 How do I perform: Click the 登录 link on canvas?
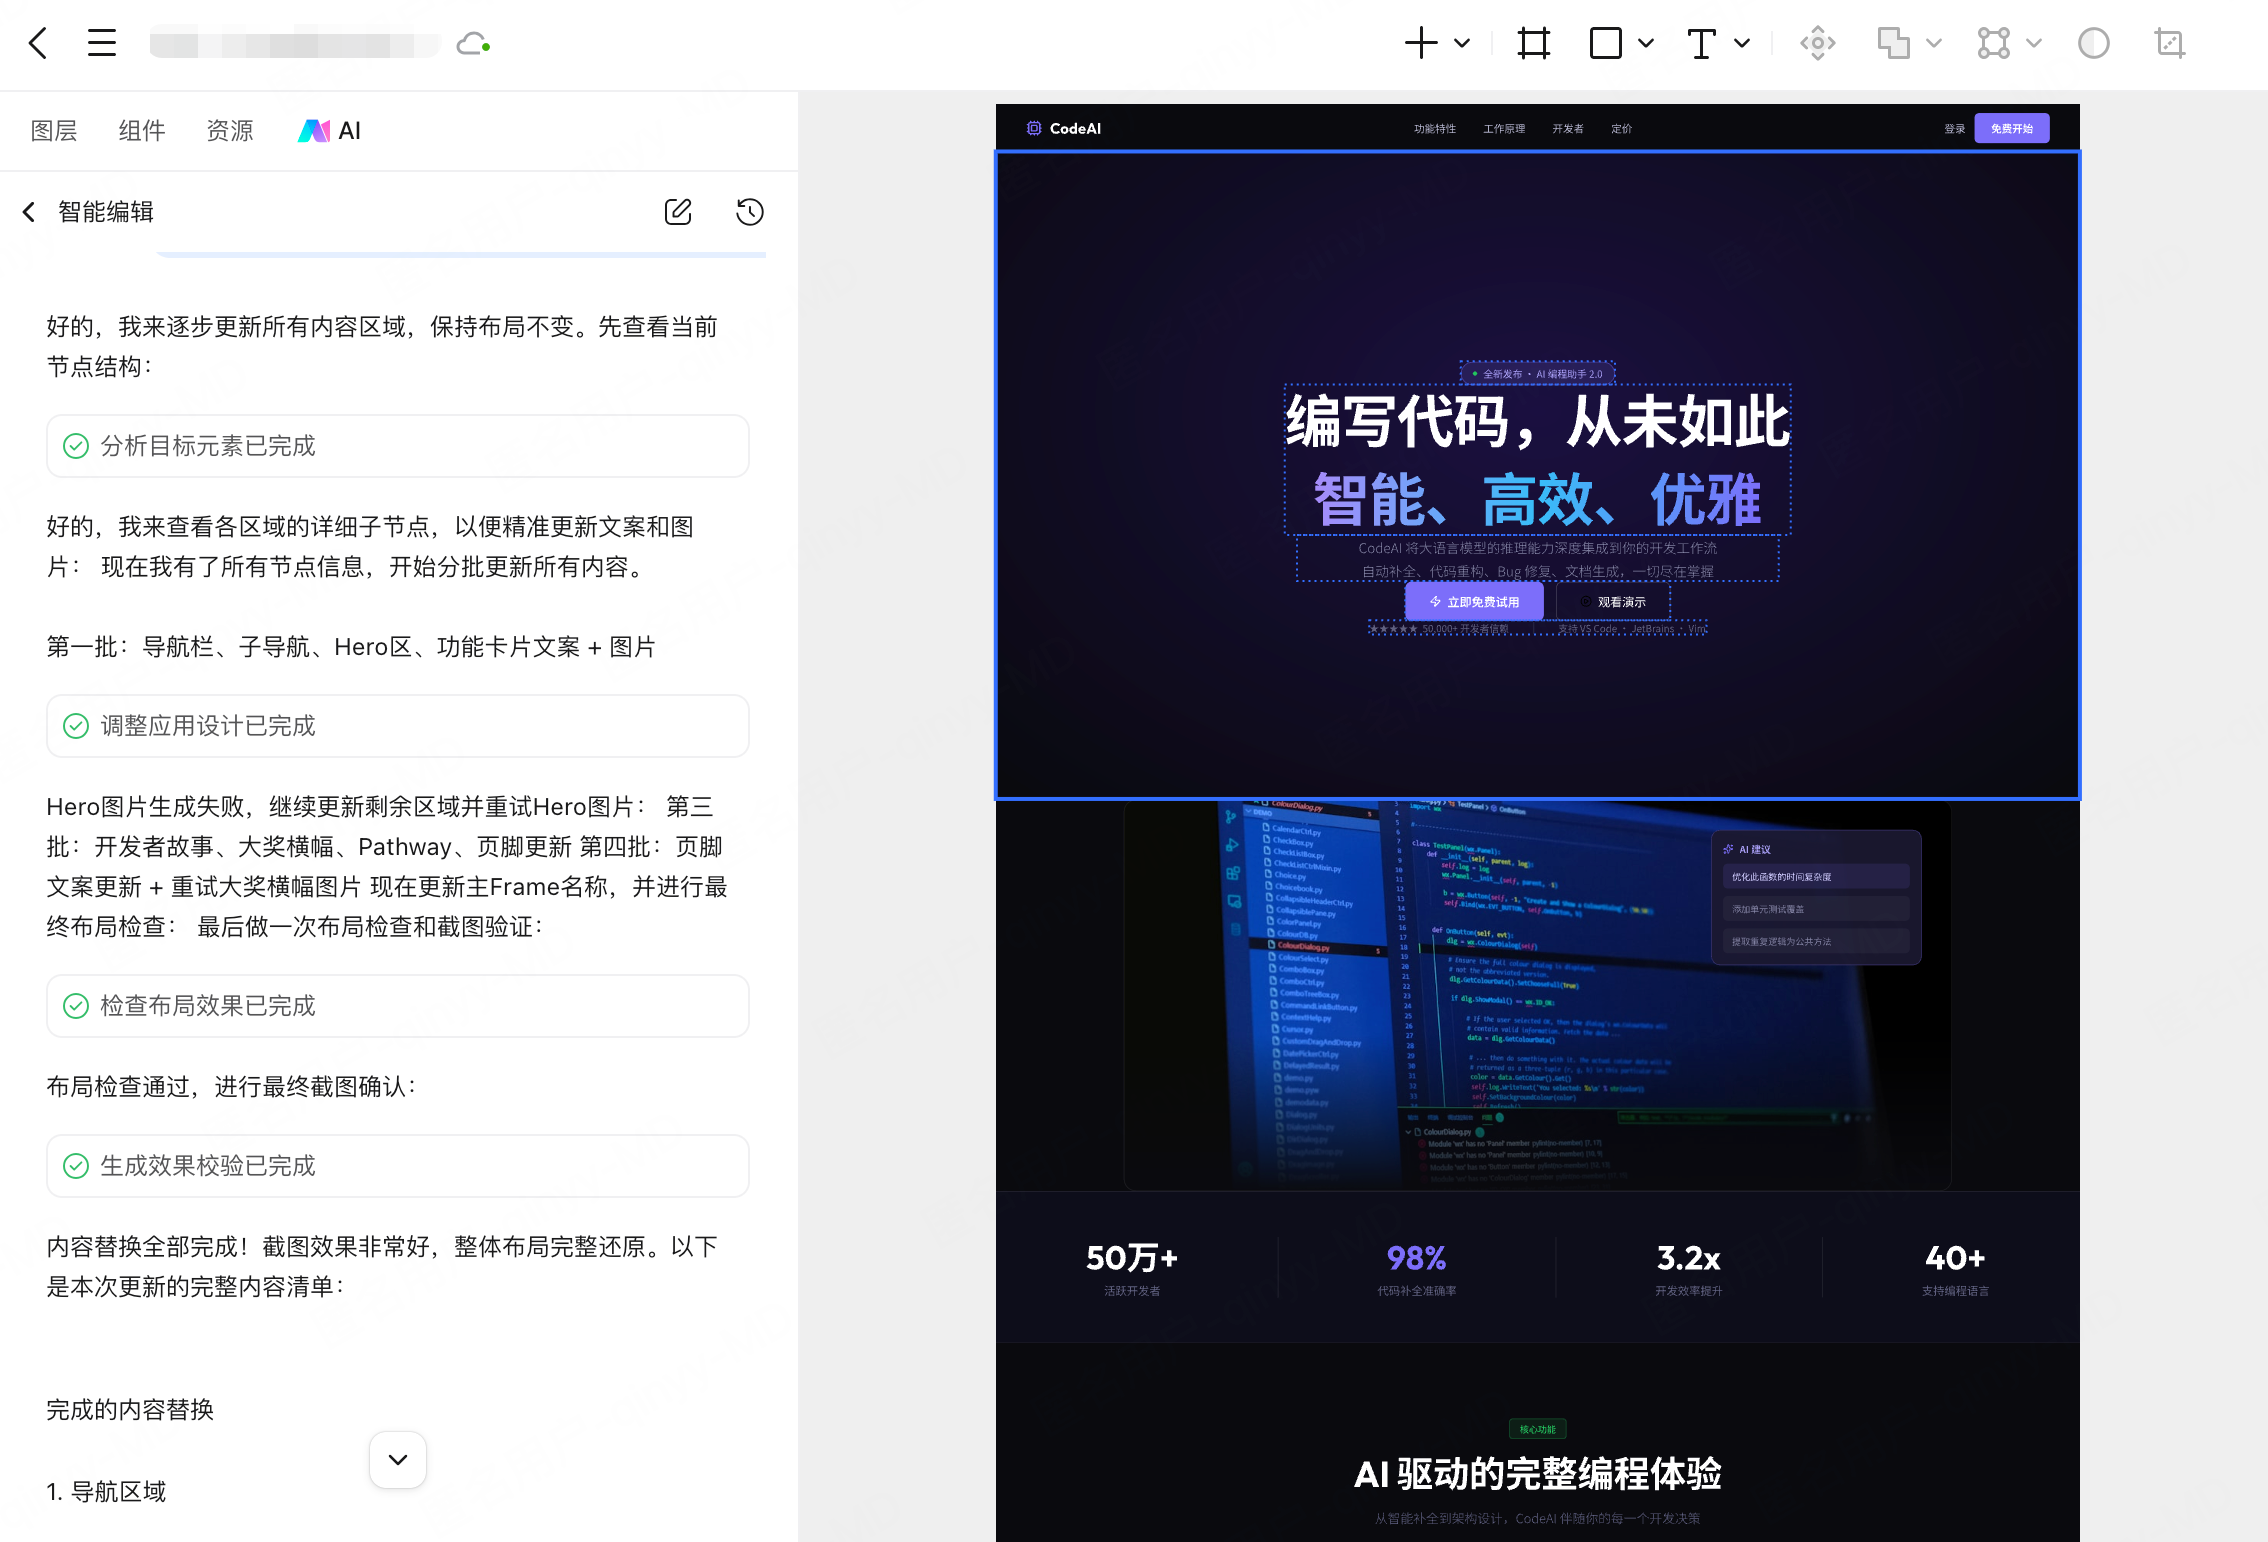pos(1955,129)
